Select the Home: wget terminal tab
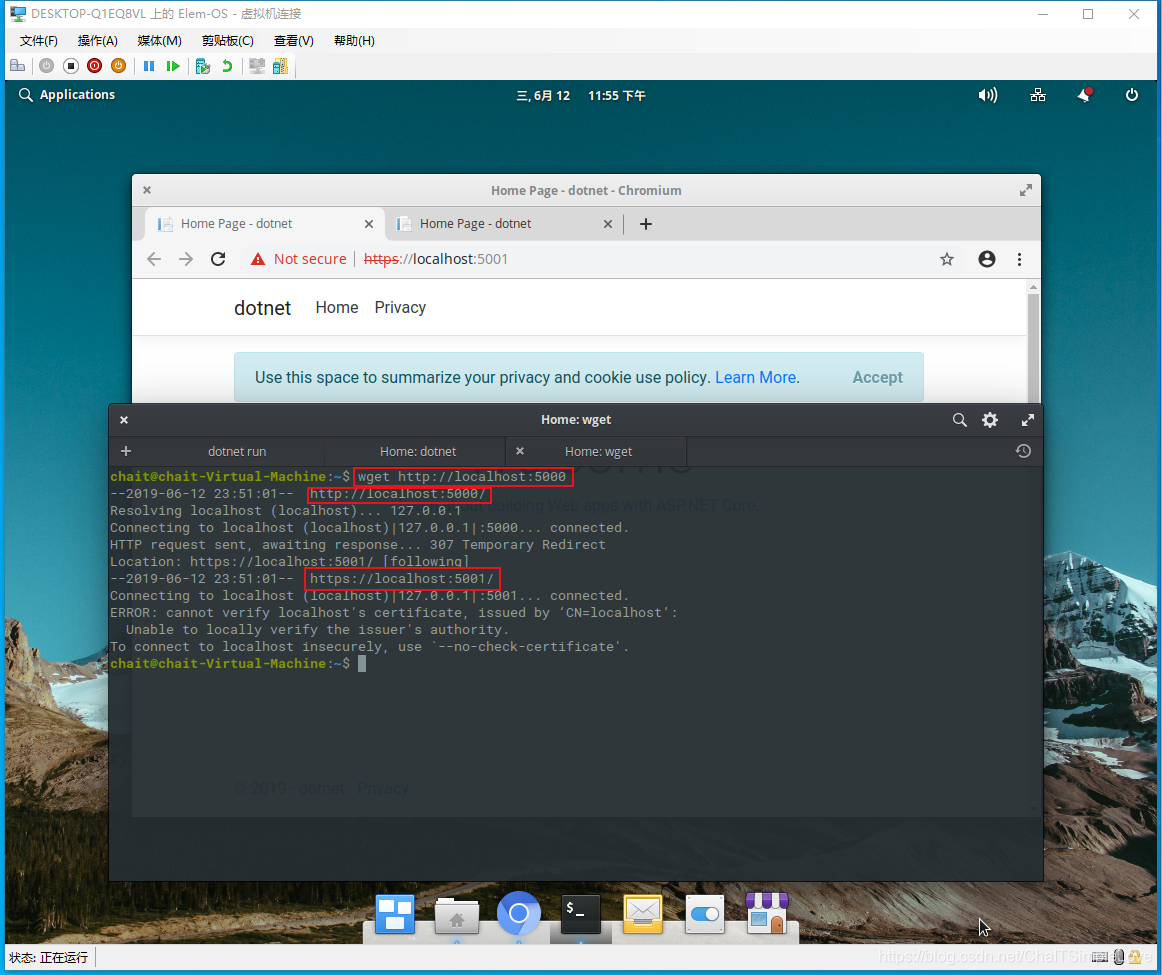The height and width of the screenshot is (975, 1162). tap(598, 452)
